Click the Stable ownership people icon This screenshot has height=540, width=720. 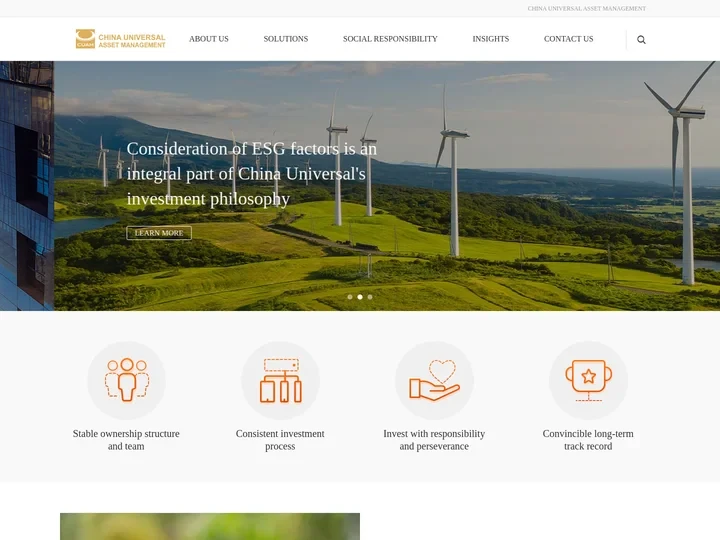click(x=126, y=380)
